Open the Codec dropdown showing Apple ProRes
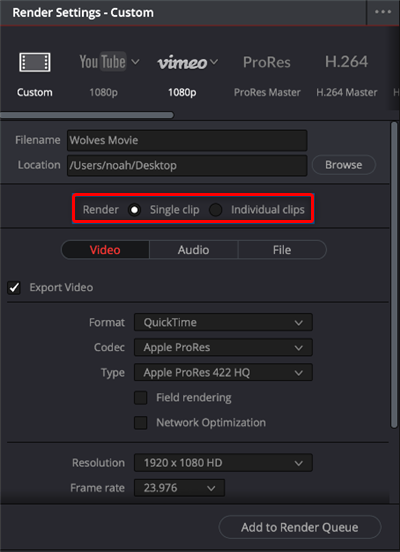 (x=223, y=347)
